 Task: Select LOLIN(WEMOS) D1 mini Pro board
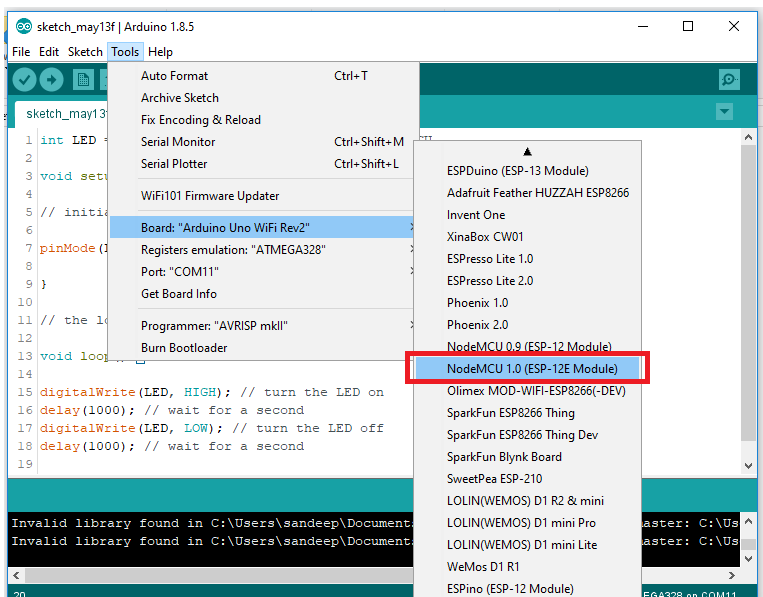click(527, 523)
